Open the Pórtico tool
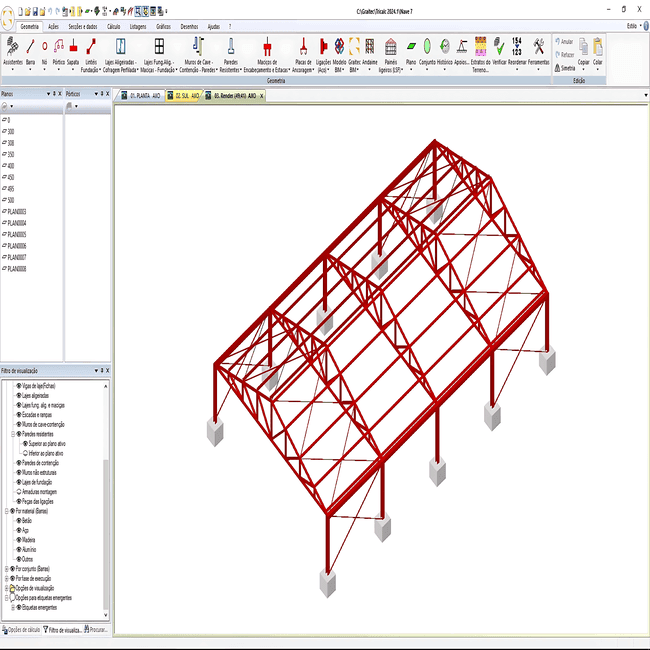 pyautogui.click(x=58, y=51)
